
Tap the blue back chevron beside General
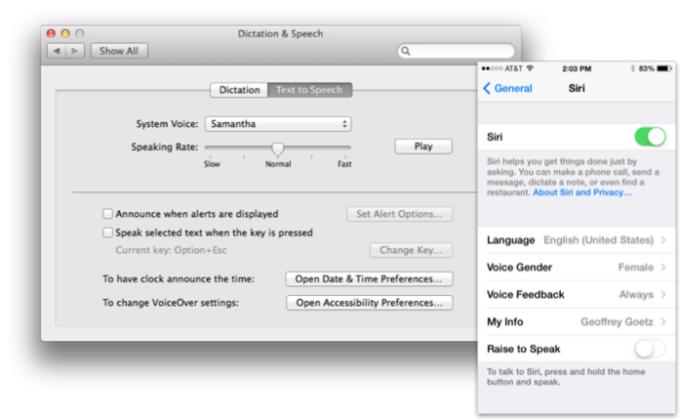(487, 89)
